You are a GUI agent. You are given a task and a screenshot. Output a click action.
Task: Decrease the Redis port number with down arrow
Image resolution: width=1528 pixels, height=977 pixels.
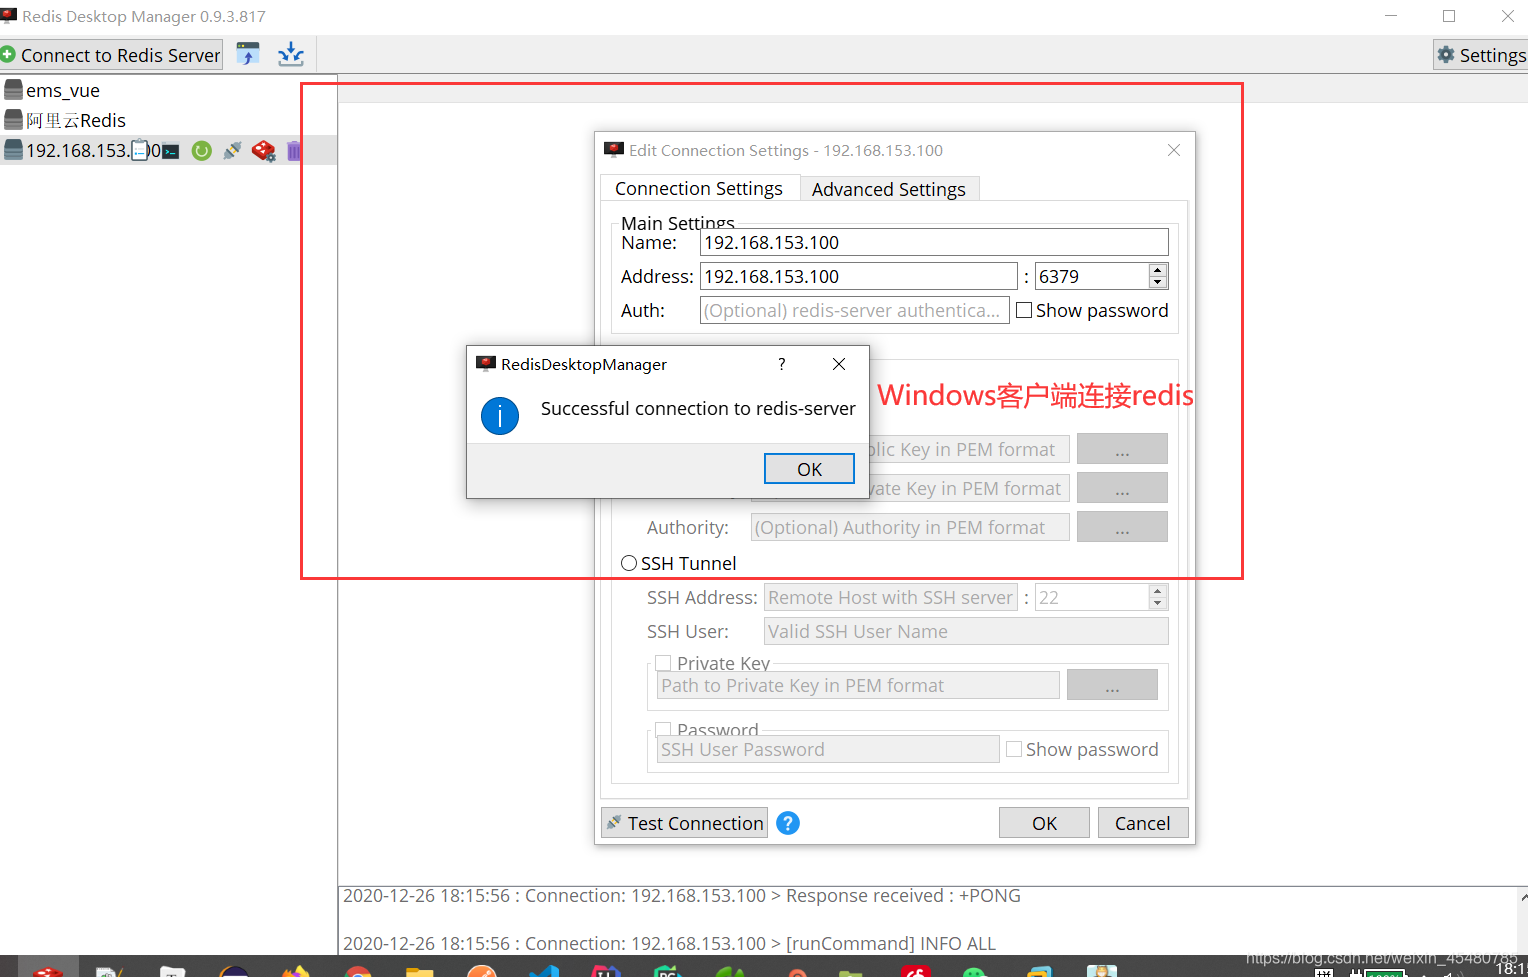(x=1158, y=283)
